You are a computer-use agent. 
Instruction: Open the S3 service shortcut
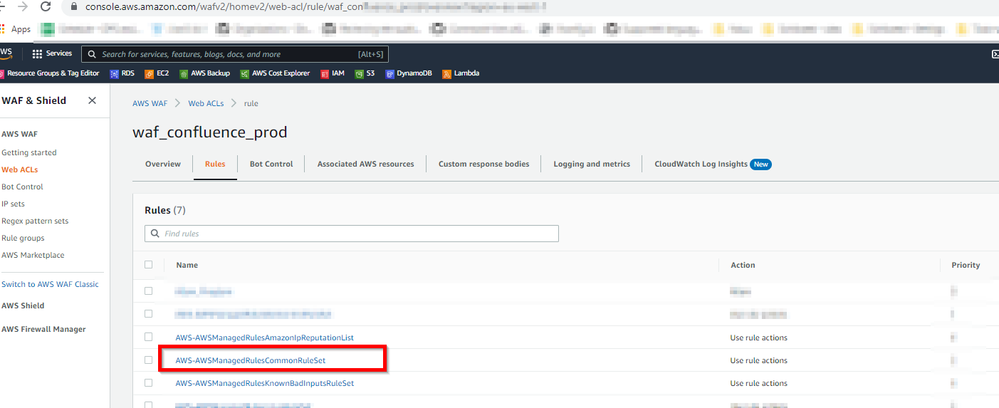tap(365, 74)
